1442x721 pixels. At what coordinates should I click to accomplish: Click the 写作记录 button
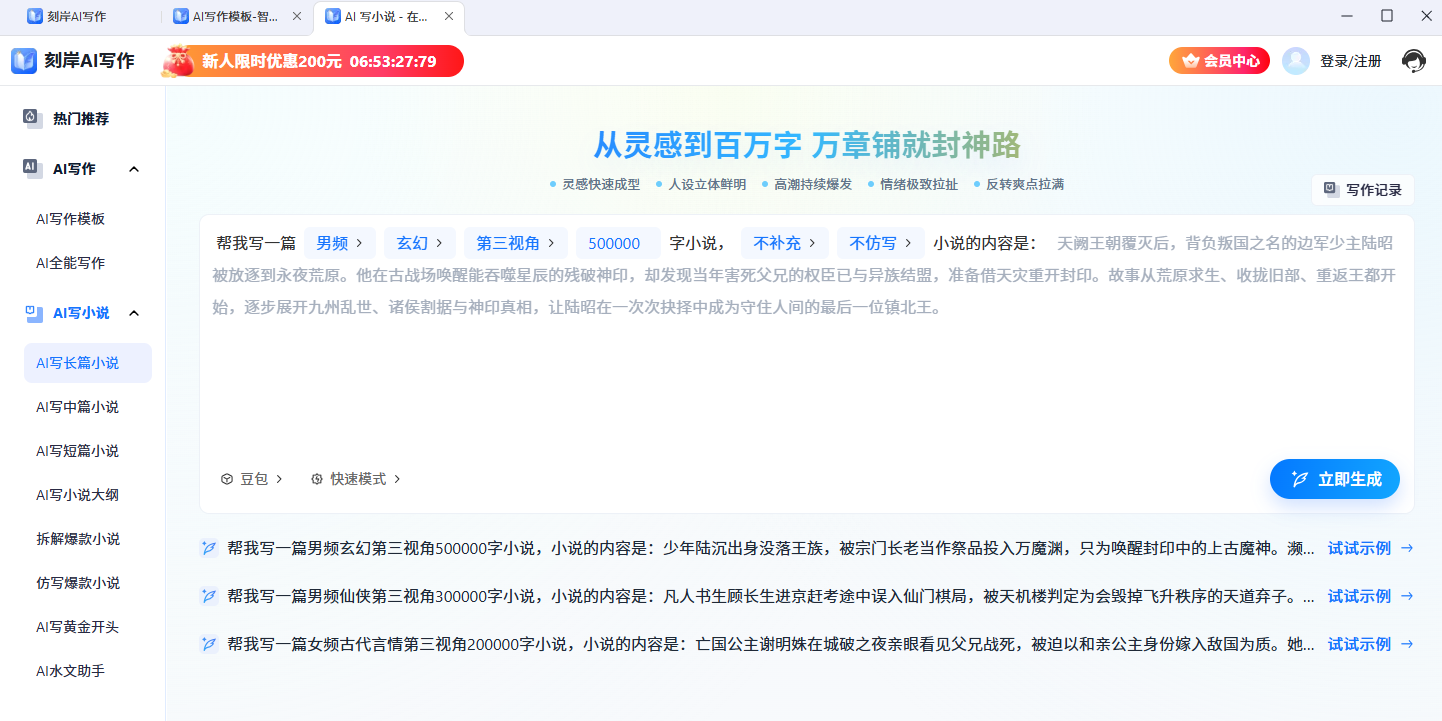pos(1362,189)
